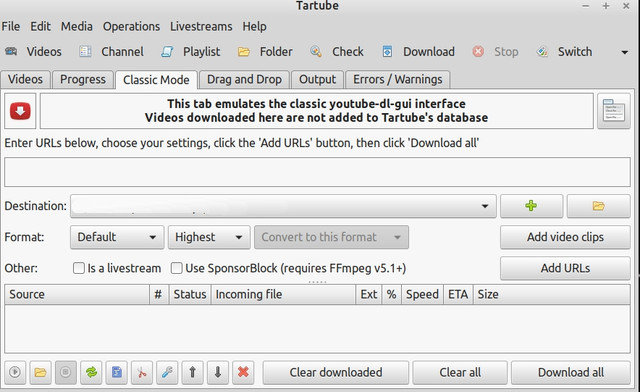Switch to the Output tab
This screenshot has width=640, height=392.
coord(317,79)
